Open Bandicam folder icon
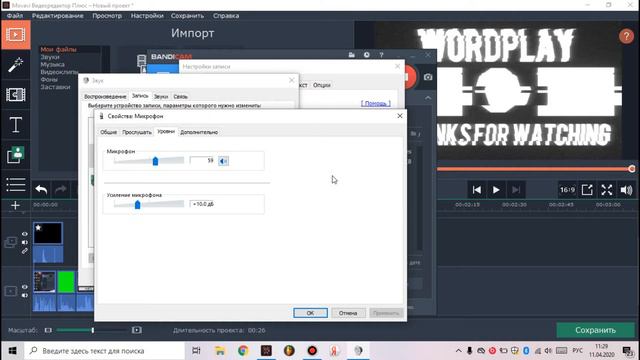This screenshot has width=640, height=360. (351, 55)
